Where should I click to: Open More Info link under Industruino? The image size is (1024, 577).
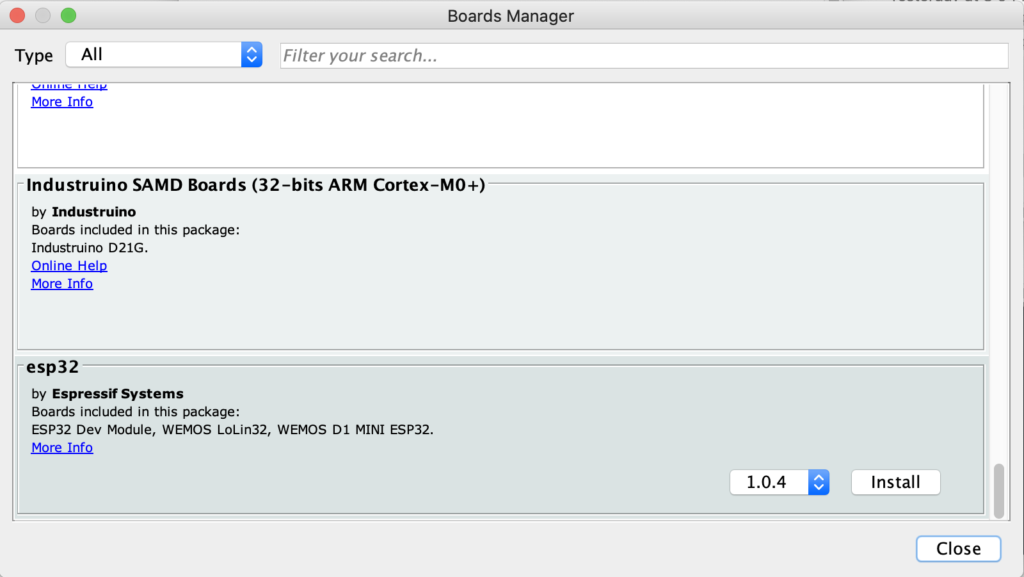[x=62, y=284]
